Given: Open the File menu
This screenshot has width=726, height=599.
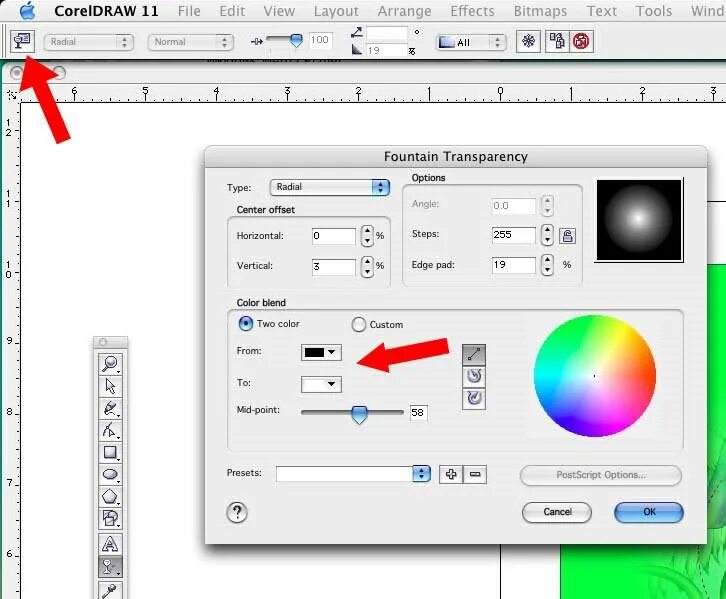Looking at the screenshot, I should click(x=189, y=11).
